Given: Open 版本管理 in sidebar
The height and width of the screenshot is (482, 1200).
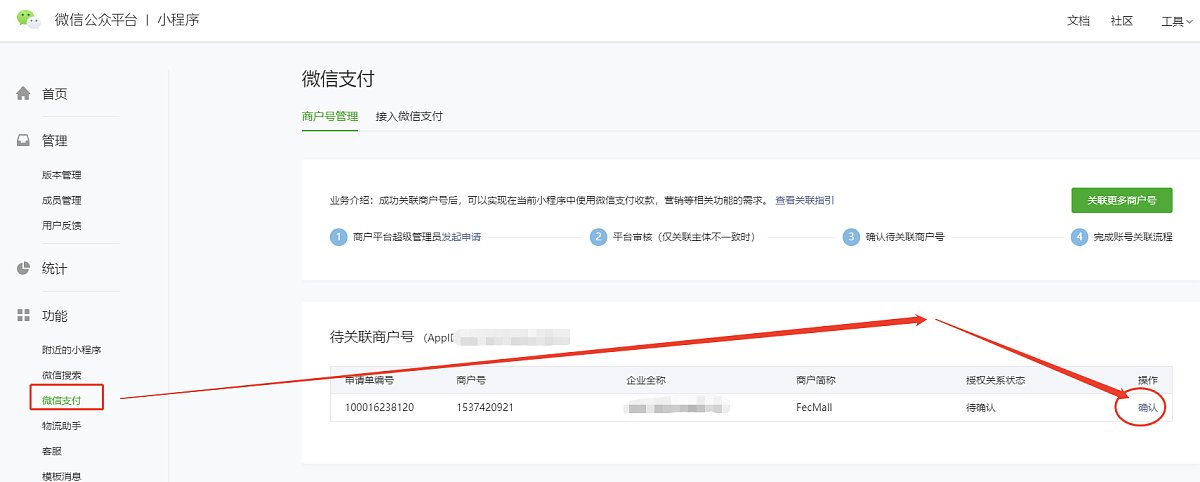Looking at the screenshot, I should pos(61,175).
